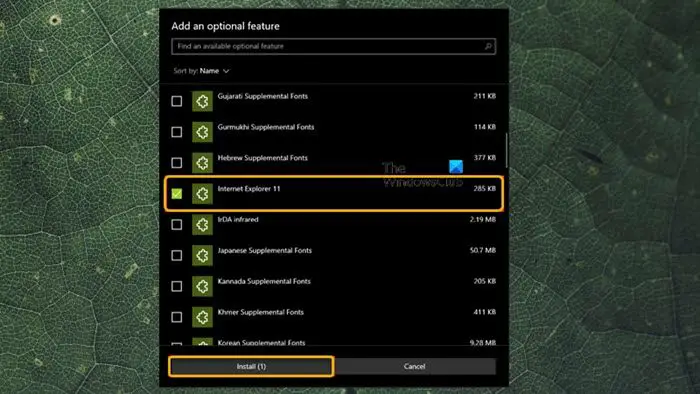The width and height of the screenshot is (700, 394).
Task: Click the 50.7 MB size value
Action: pos(483,250)
